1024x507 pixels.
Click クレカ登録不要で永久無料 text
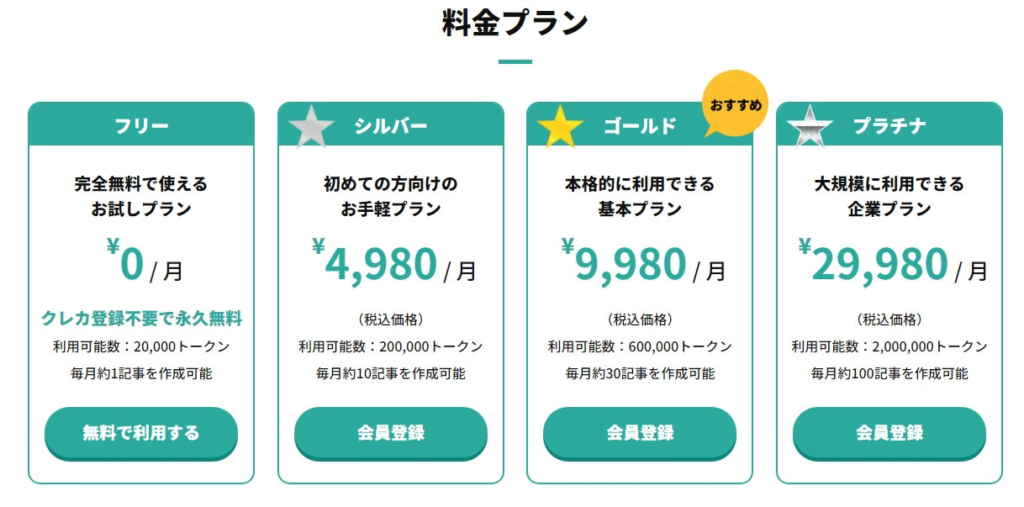(142, 319)
